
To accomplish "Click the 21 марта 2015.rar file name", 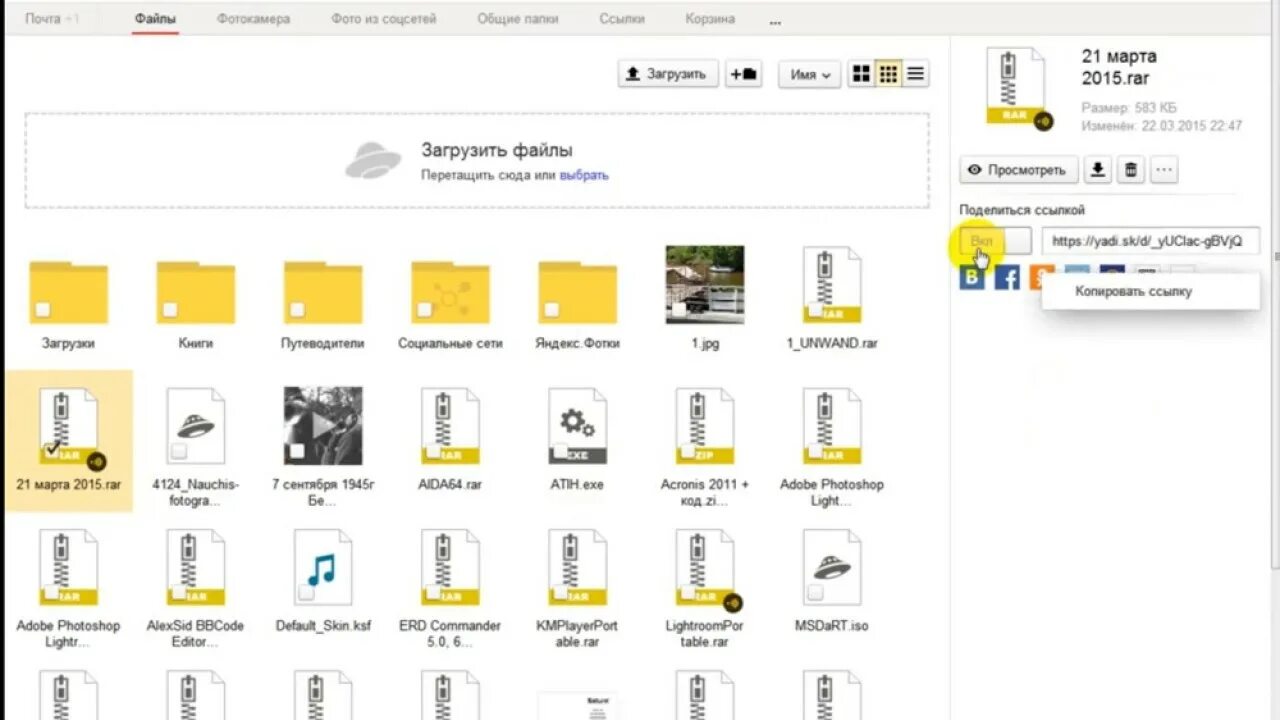I will (x=68, y=484).
